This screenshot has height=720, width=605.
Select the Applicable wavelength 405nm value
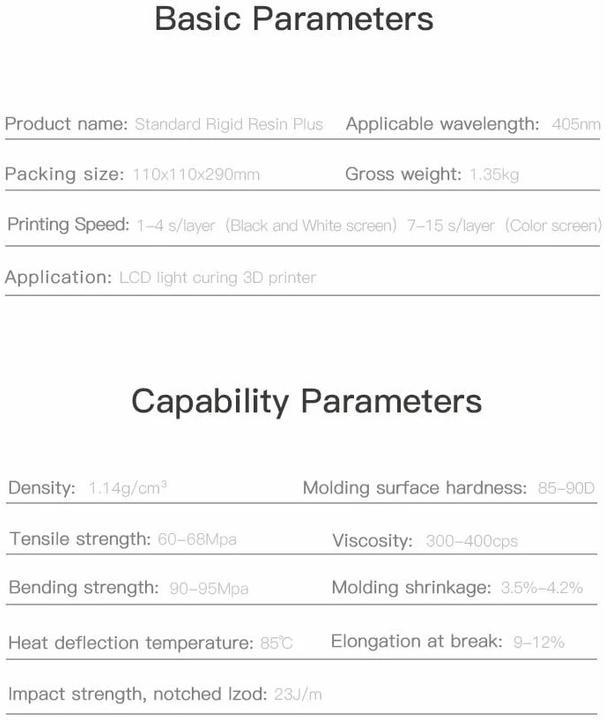click(x=576, y=124)
